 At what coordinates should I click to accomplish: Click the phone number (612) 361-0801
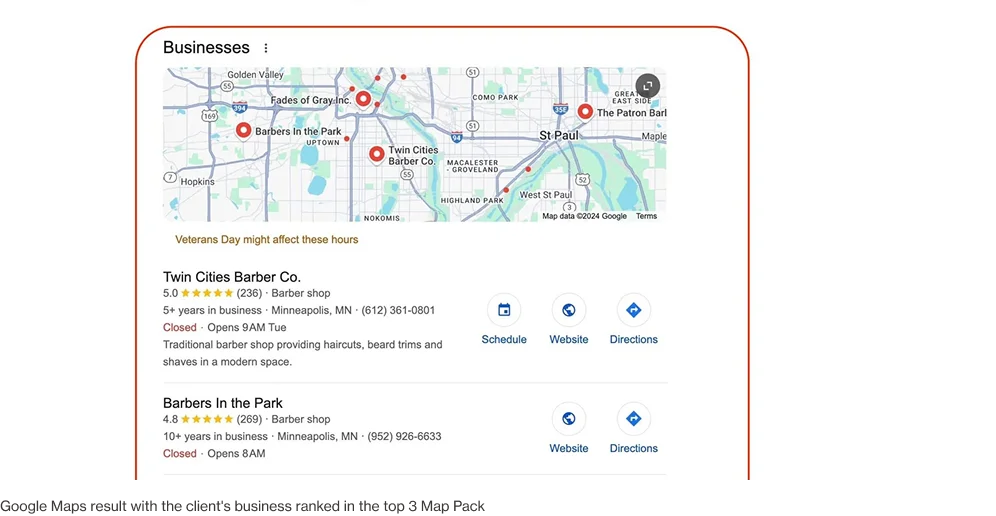pyautogui.click(x=398, y=311)
